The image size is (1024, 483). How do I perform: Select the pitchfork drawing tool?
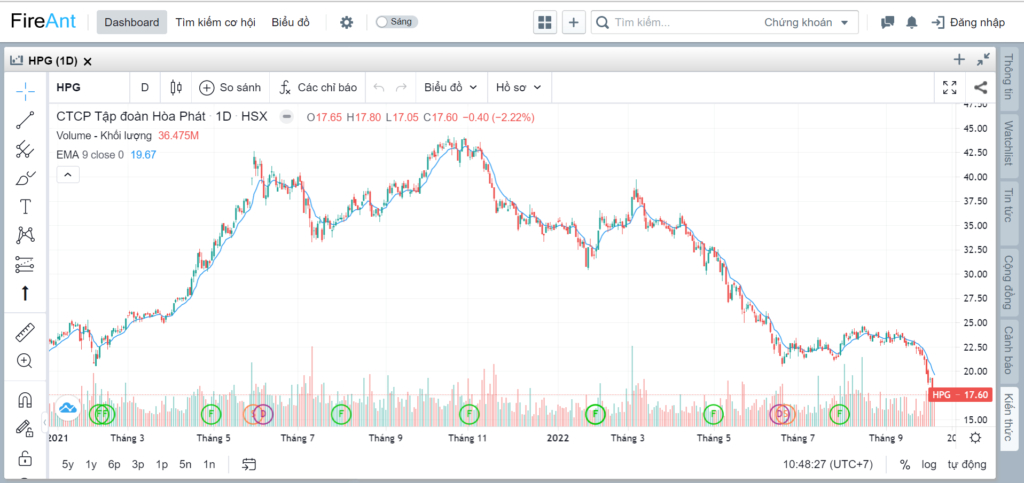(25, 149)
